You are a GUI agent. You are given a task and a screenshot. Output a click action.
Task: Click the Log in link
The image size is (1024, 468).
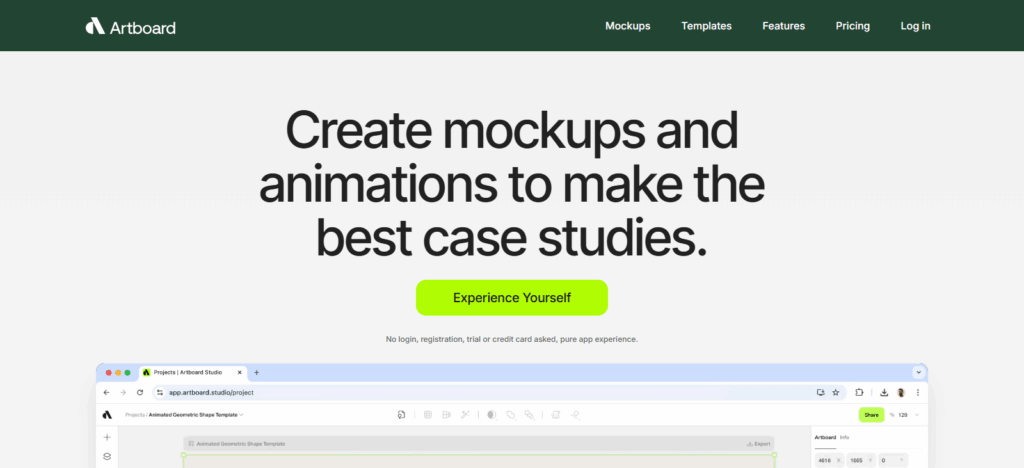(x=915, y=26)
